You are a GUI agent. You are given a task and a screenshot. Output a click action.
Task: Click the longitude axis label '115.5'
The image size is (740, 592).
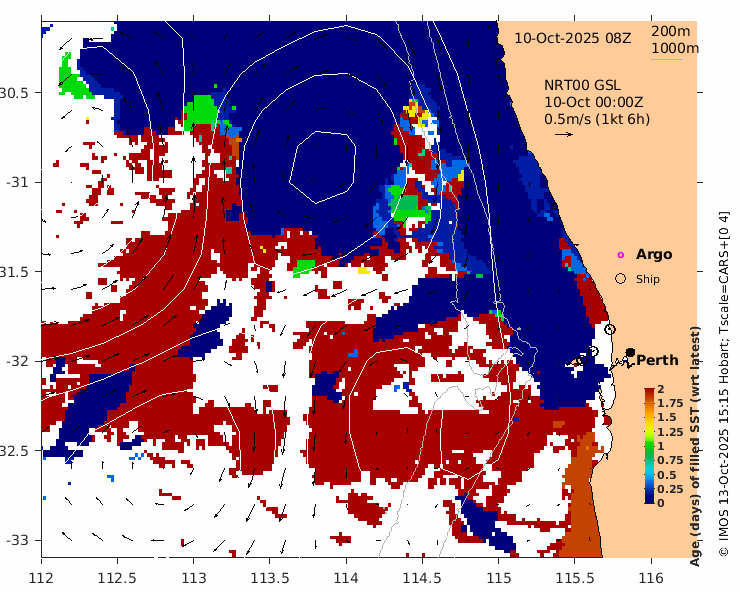(x=574, y=578)
